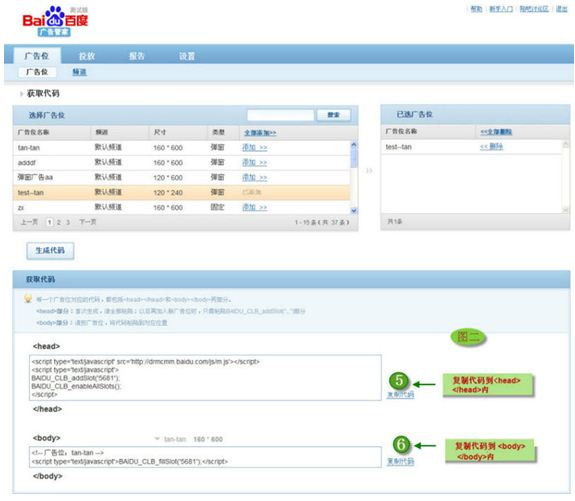Open the 帮助 help link
The image size is (575, 501).
[476, 9]
